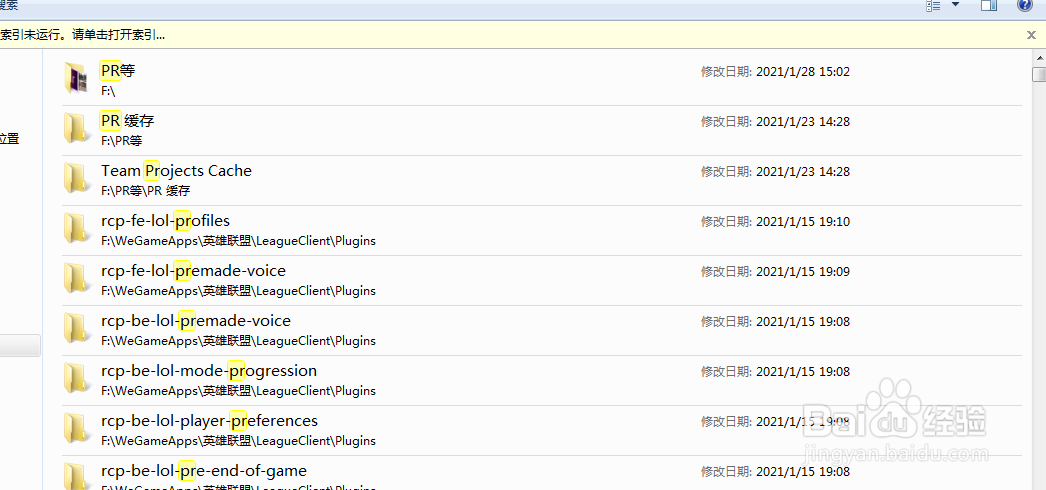Click the F:\PR等\PR 缓存 path text
This screenshot has height=490, width=1046.
click(x=146, y=191)
